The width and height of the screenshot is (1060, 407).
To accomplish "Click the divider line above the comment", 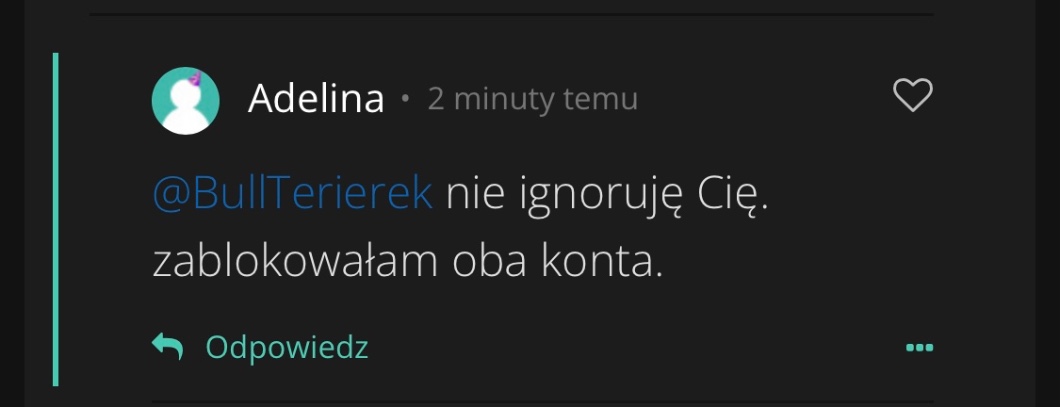I will (x=512, y=14).
